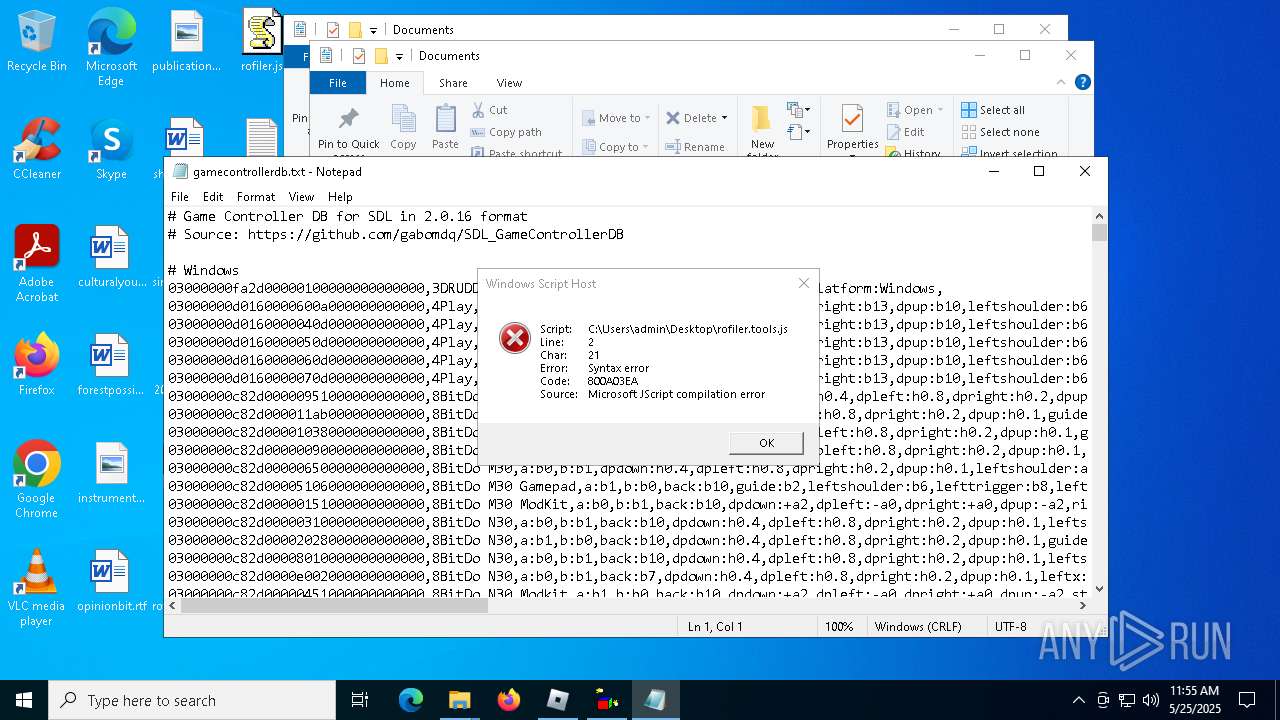Screen dimensions: 1280x720
Task: Select forestpossi Word document on desktop
Action: coord(111,364)
